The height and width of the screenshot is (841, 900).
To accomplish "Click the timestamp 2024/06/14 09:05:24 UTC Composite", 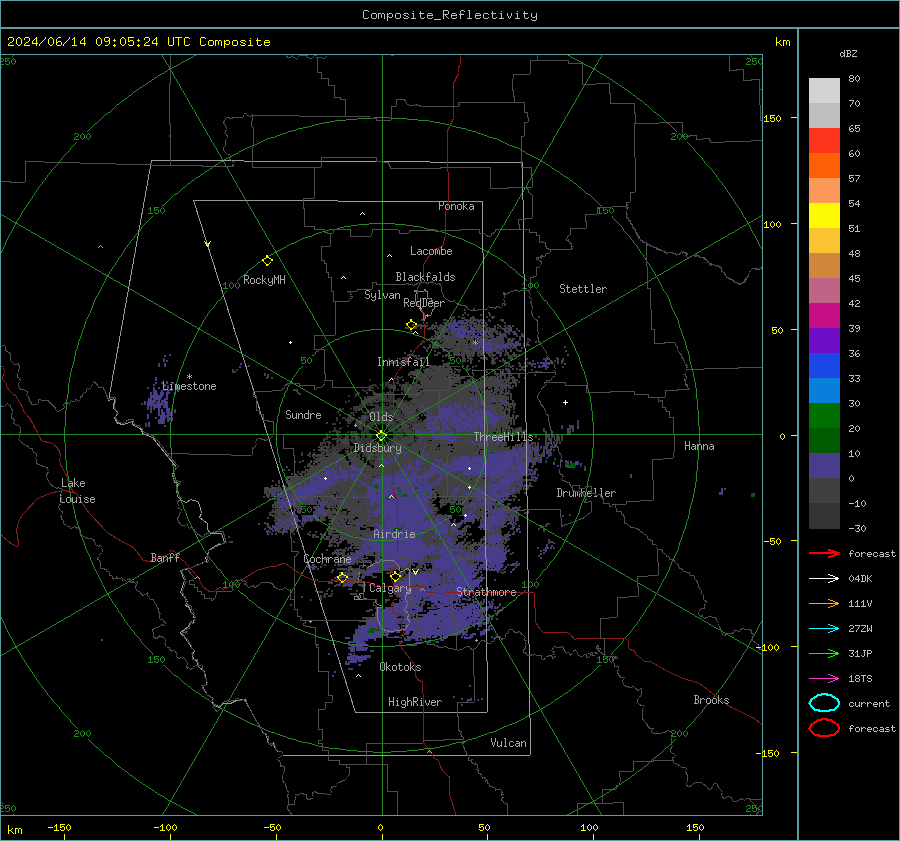I will [x=139, y=42].
